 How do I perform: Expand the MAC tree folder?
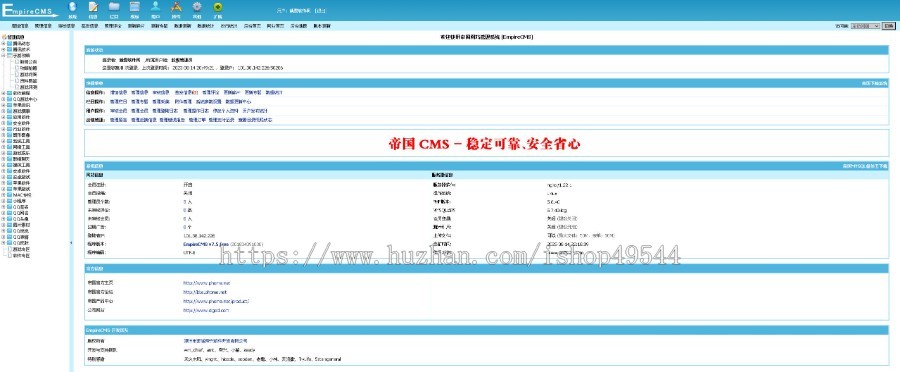coord(3,195)
